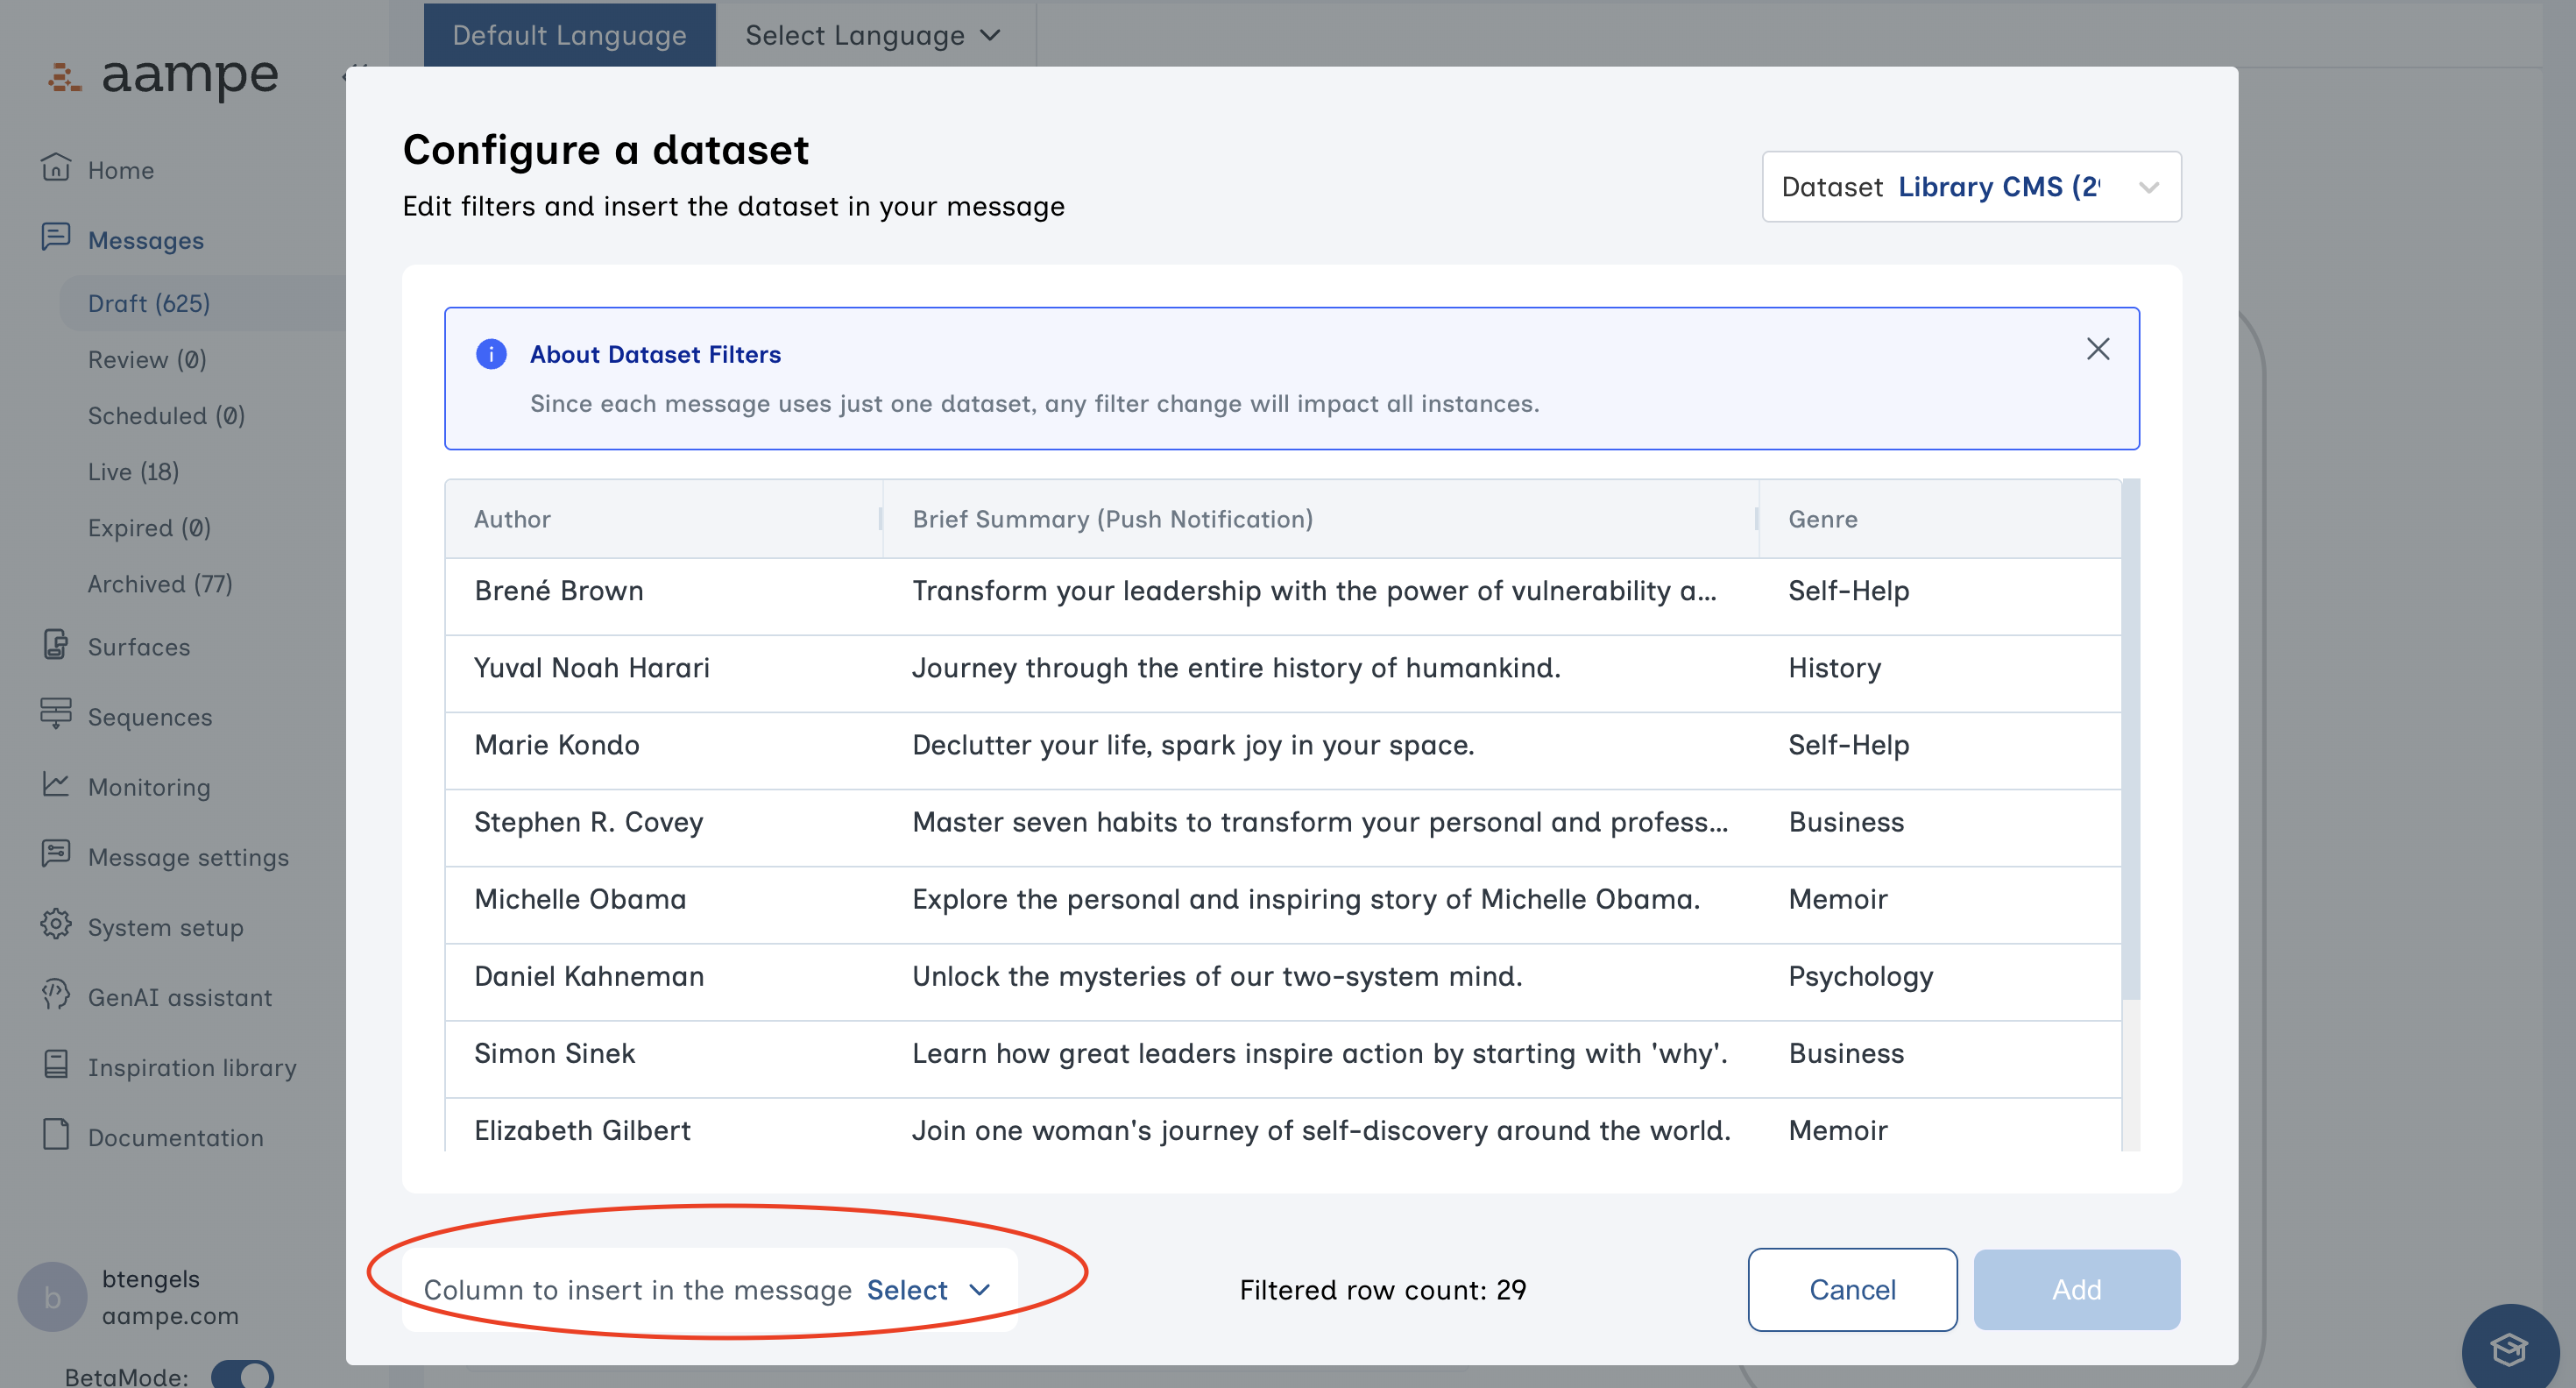Open Expired (0) messages

point(149,527)
